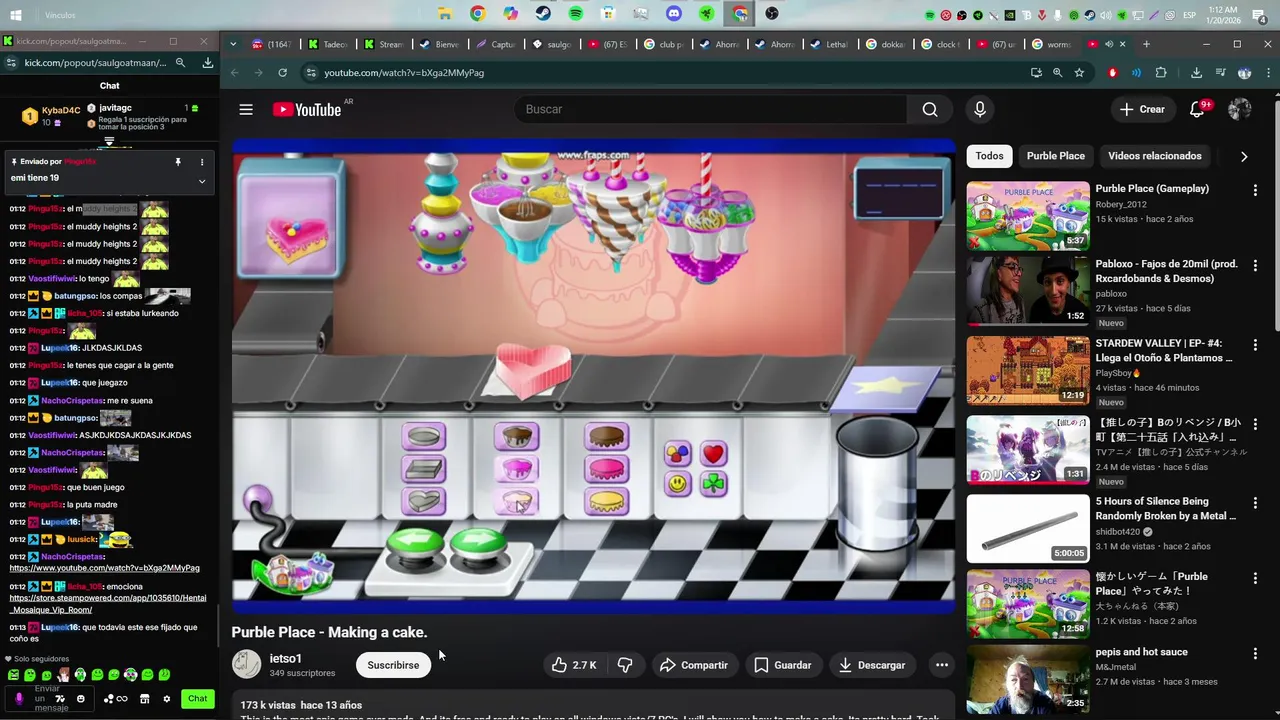Click the YouTube address bar URL
This screenshot has width=1280, height=720.
point(404,73)
